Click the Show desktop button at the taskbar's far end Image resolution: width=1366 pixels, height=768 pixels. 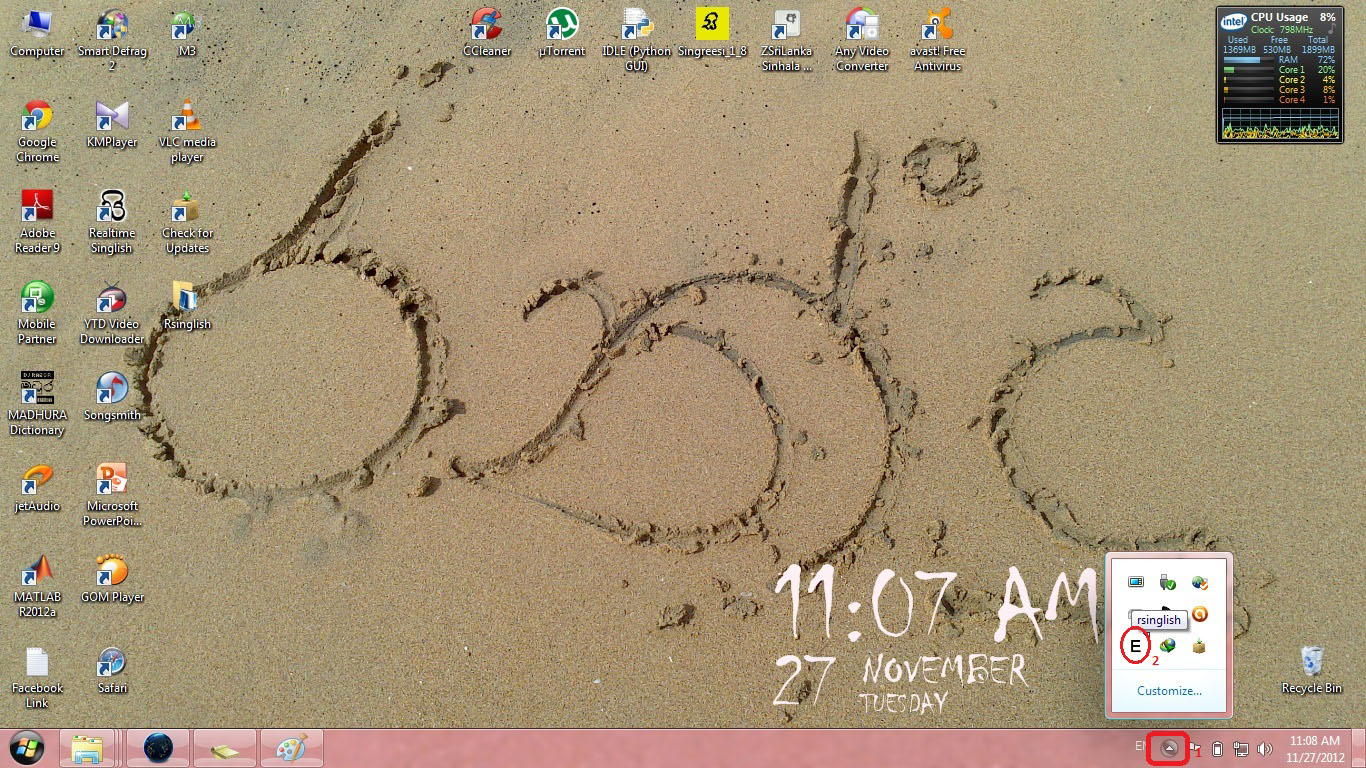tap(1359, 748)
